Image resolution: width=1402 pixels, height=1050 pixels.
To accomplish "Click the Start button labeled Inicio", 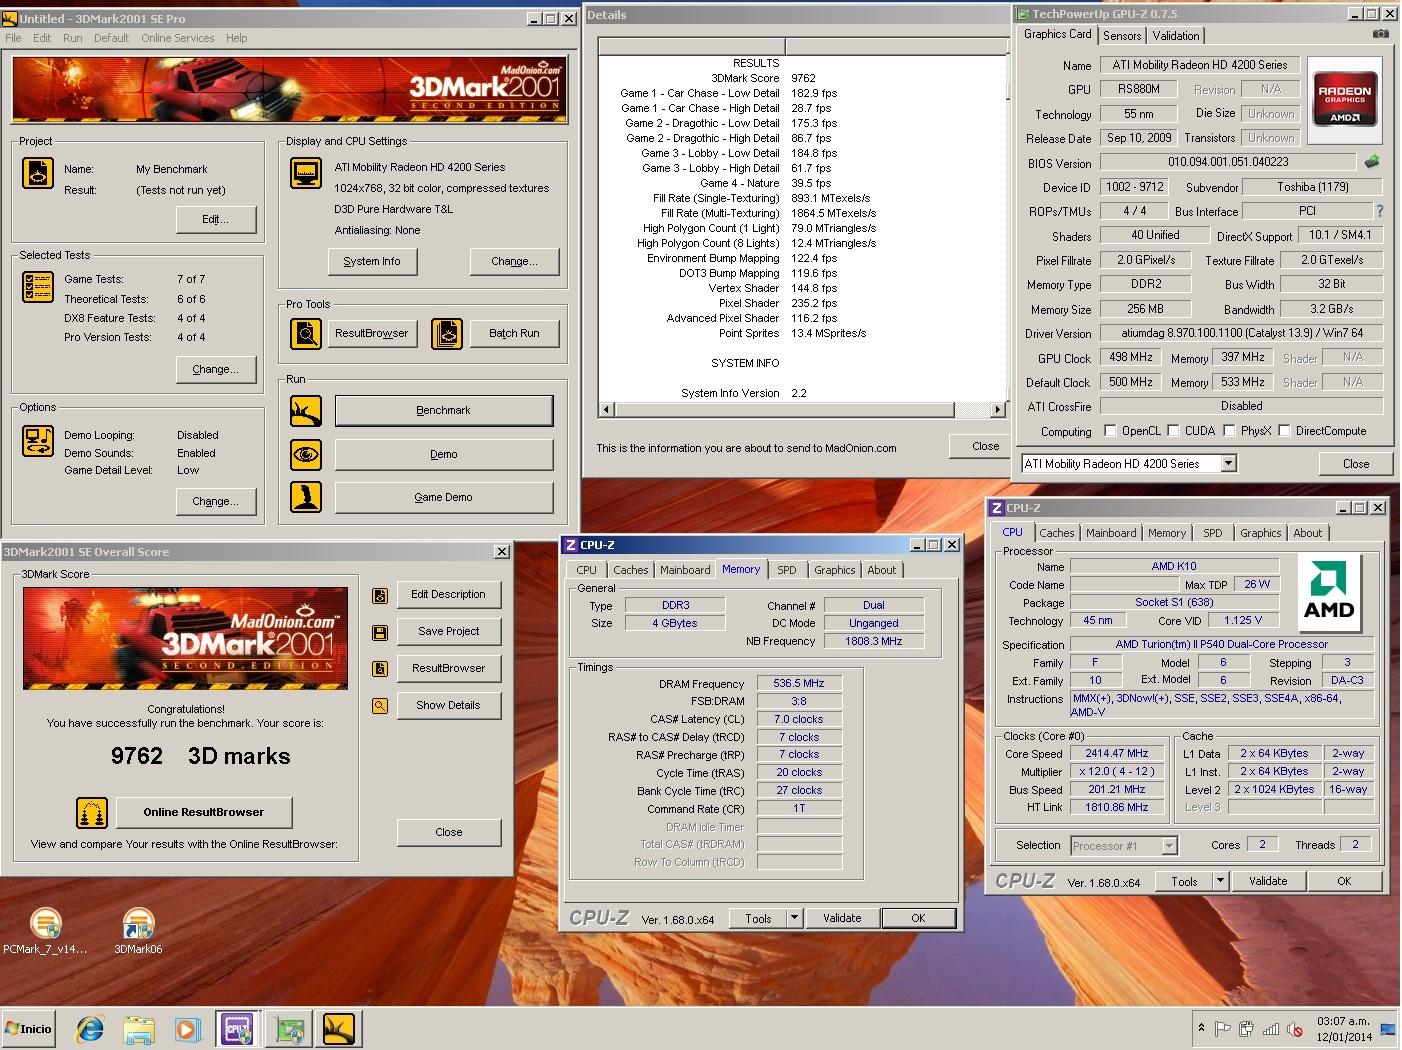I will (28, 1029).
